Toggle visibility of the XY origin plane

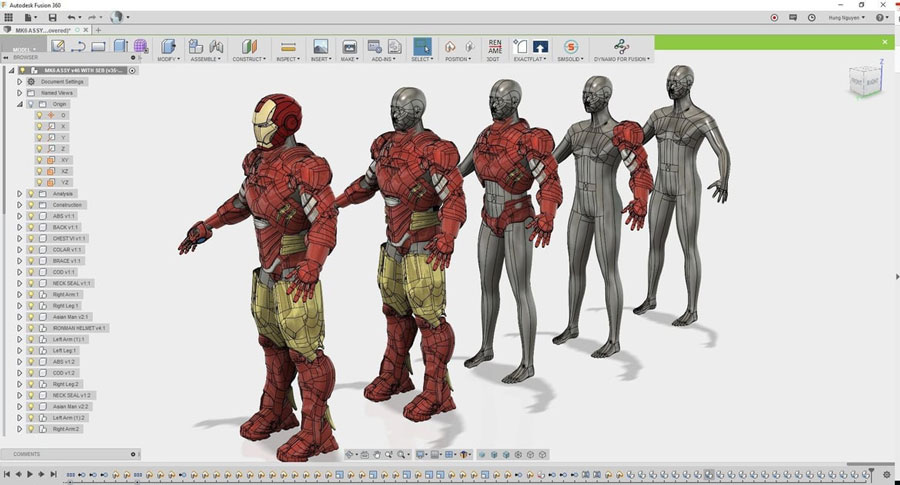40,160
